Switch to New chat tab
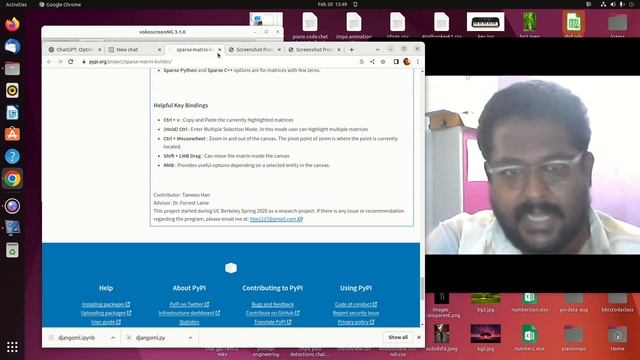 135,49
